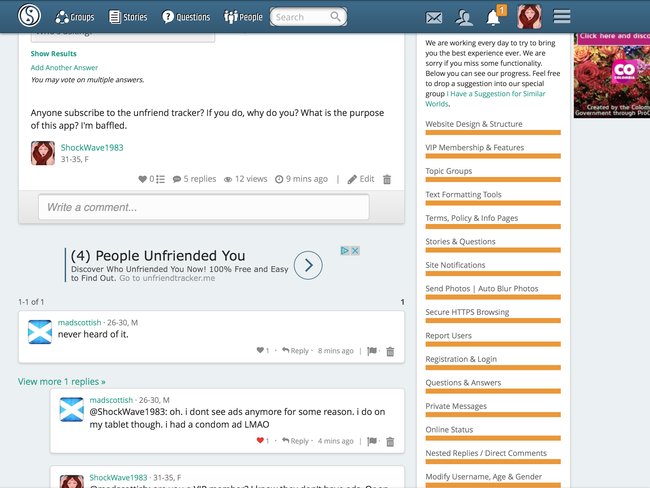This screenshot has width=650, height=488.
Task: Open the AdChoices icon on the ad
Action: [344, 250]
